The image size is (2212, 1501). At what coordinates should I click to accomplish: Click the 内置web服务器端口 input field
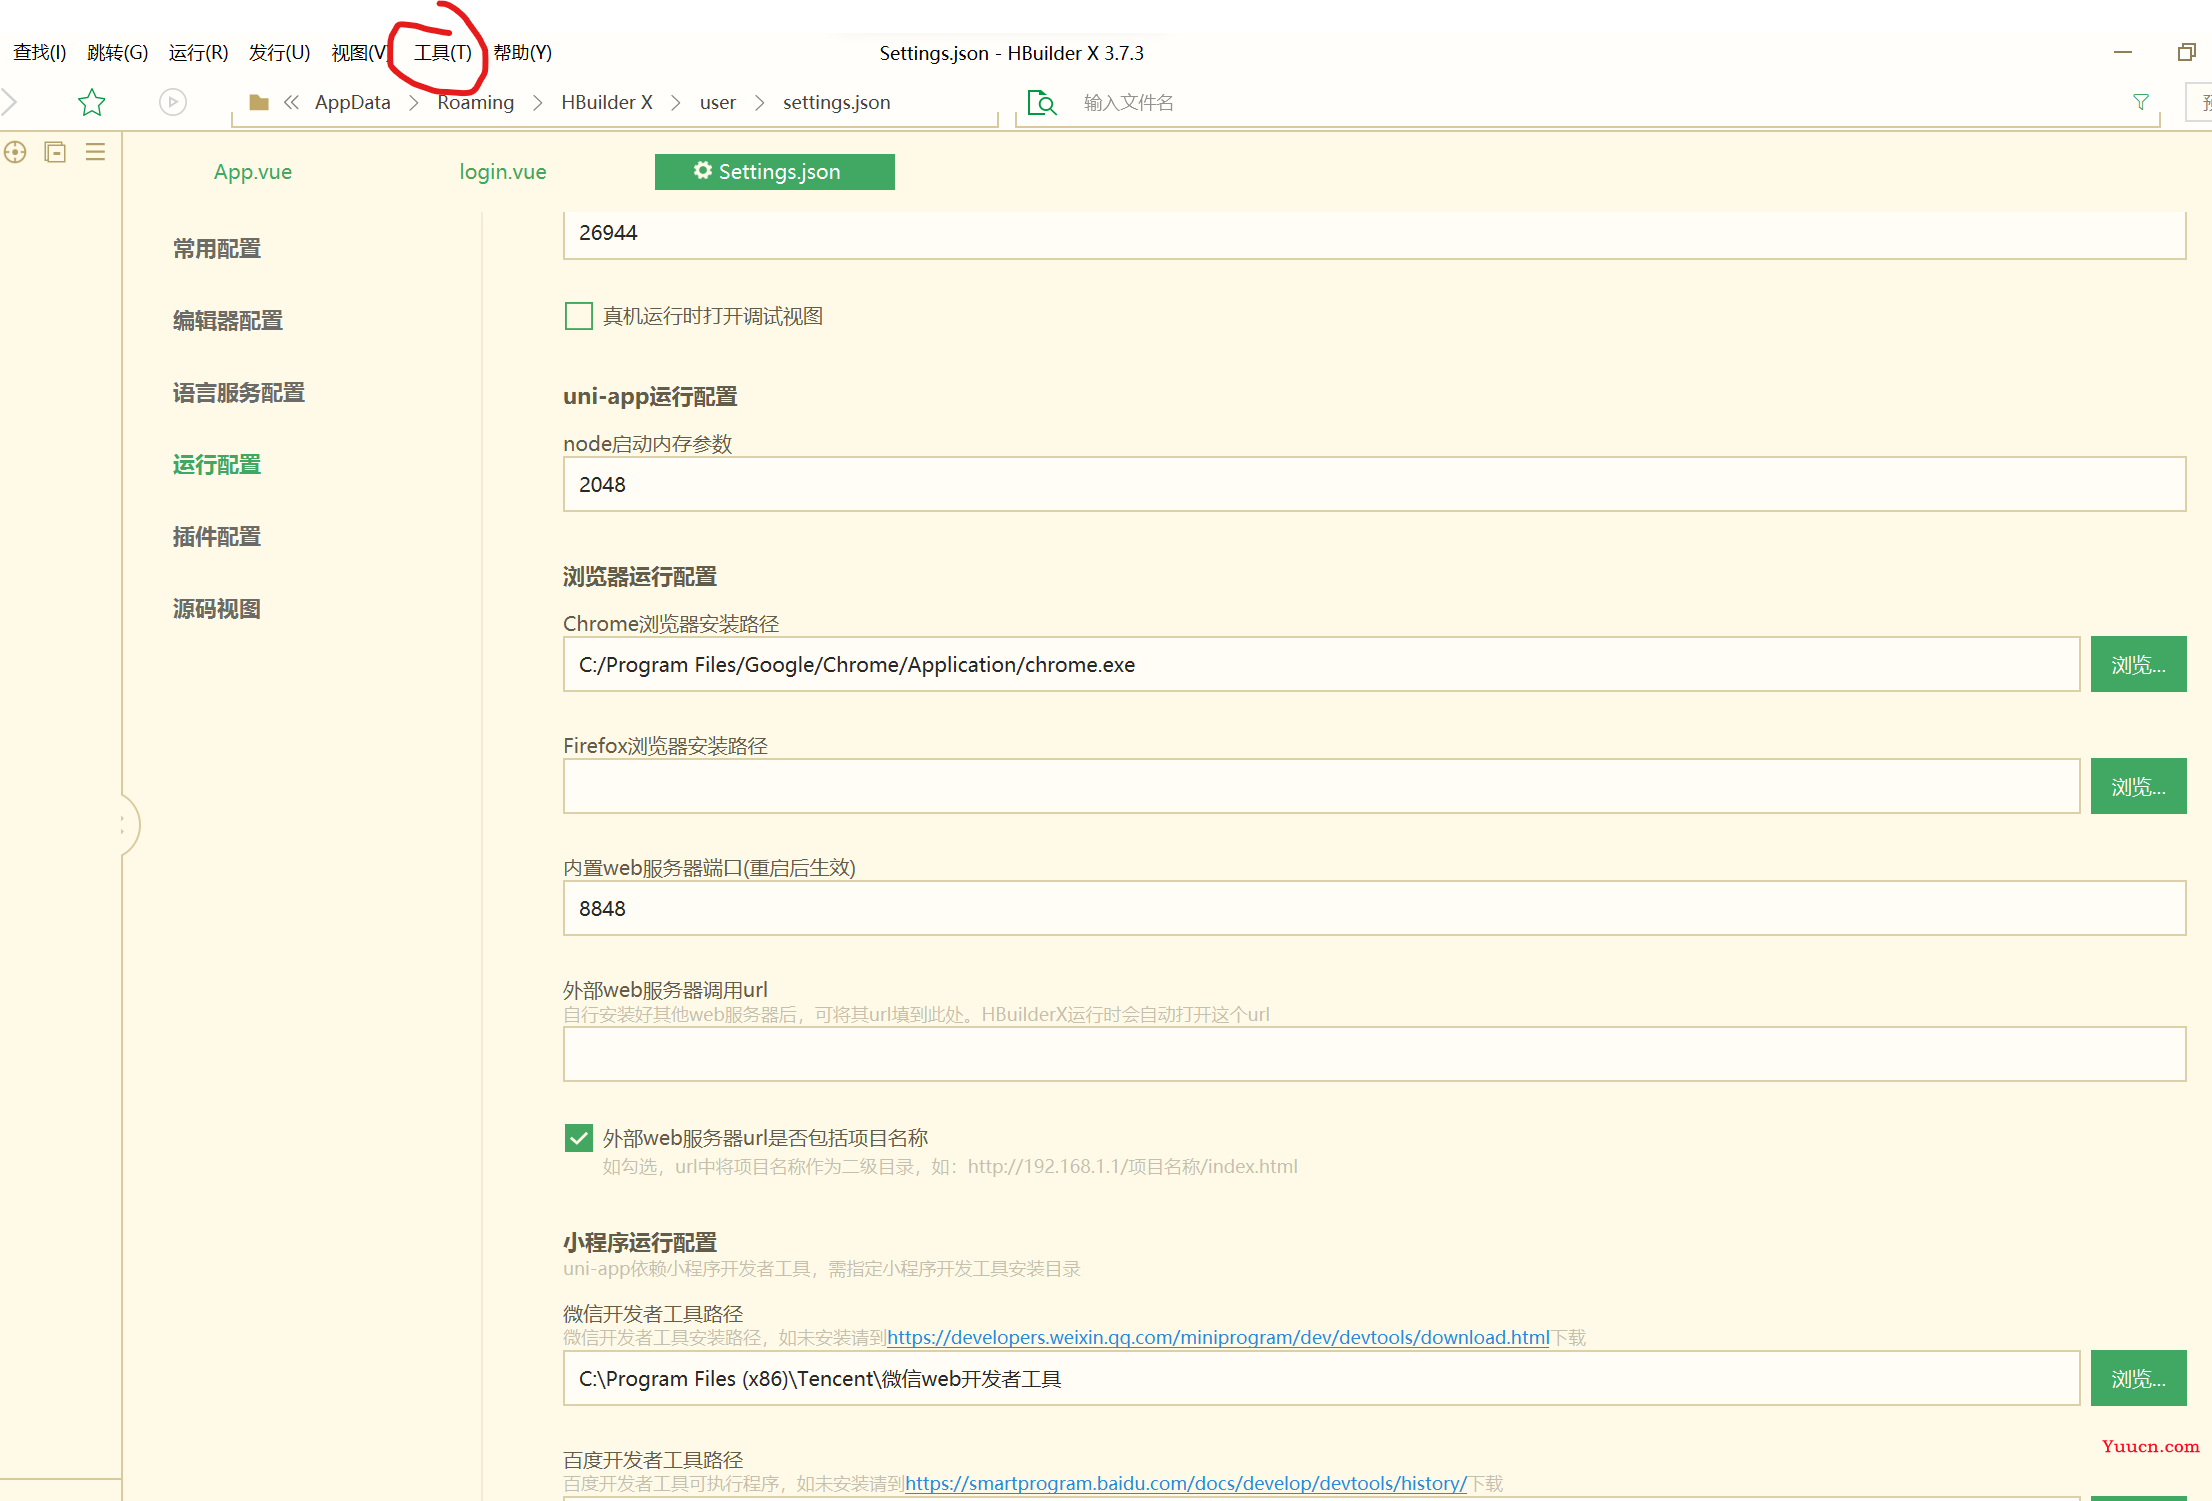coord(1374,909)
